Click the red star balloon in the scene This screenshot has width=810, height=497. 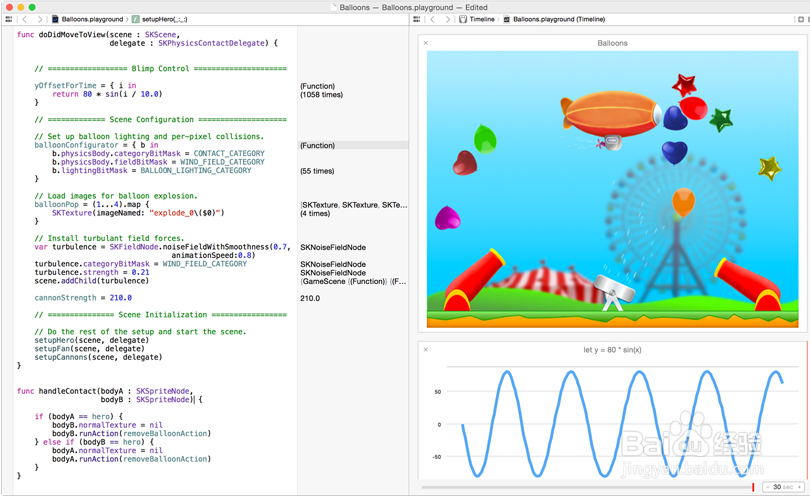684,84
